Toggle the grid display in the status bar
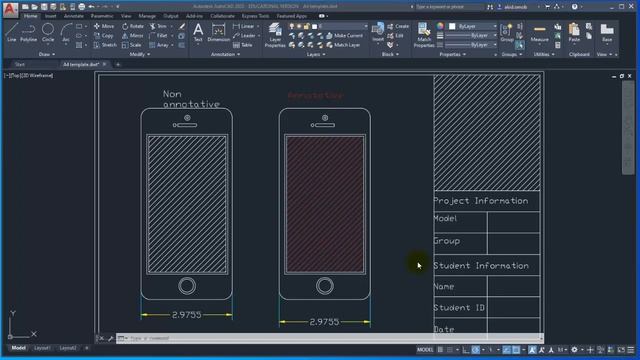640x360 pixels. click(440, 350)
